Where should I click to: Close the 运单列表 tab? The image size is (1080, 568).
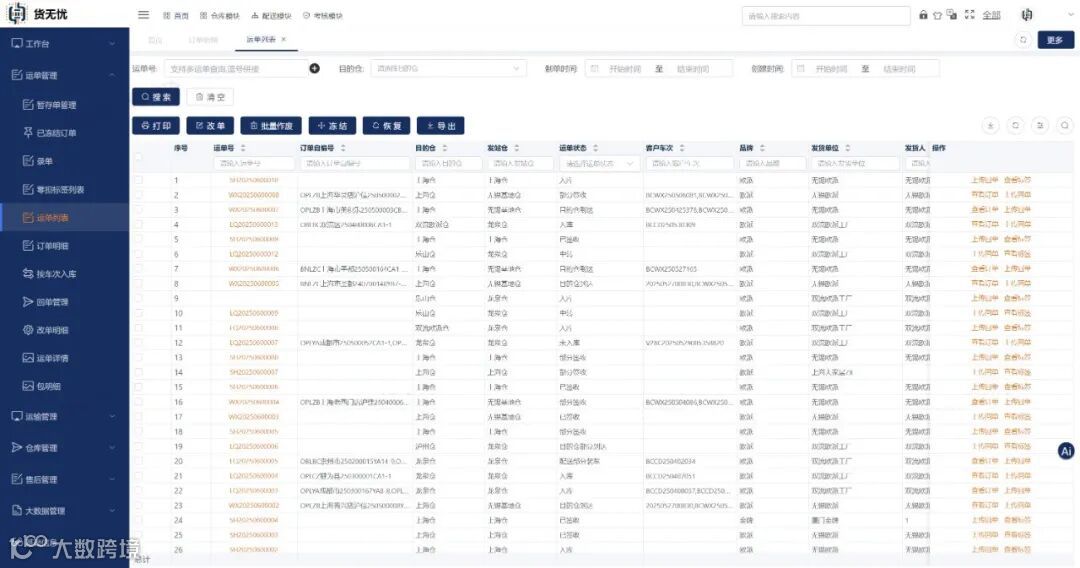click(284, 39)
